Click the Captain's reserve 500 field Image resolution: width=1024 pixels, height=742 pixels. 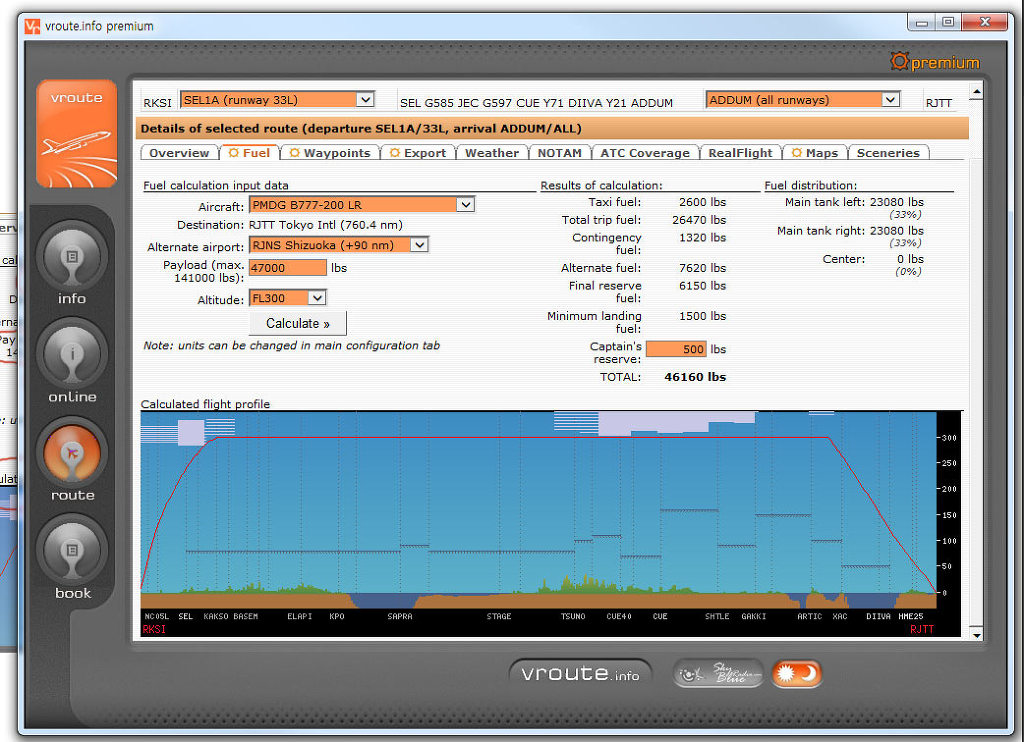[676, 349]
